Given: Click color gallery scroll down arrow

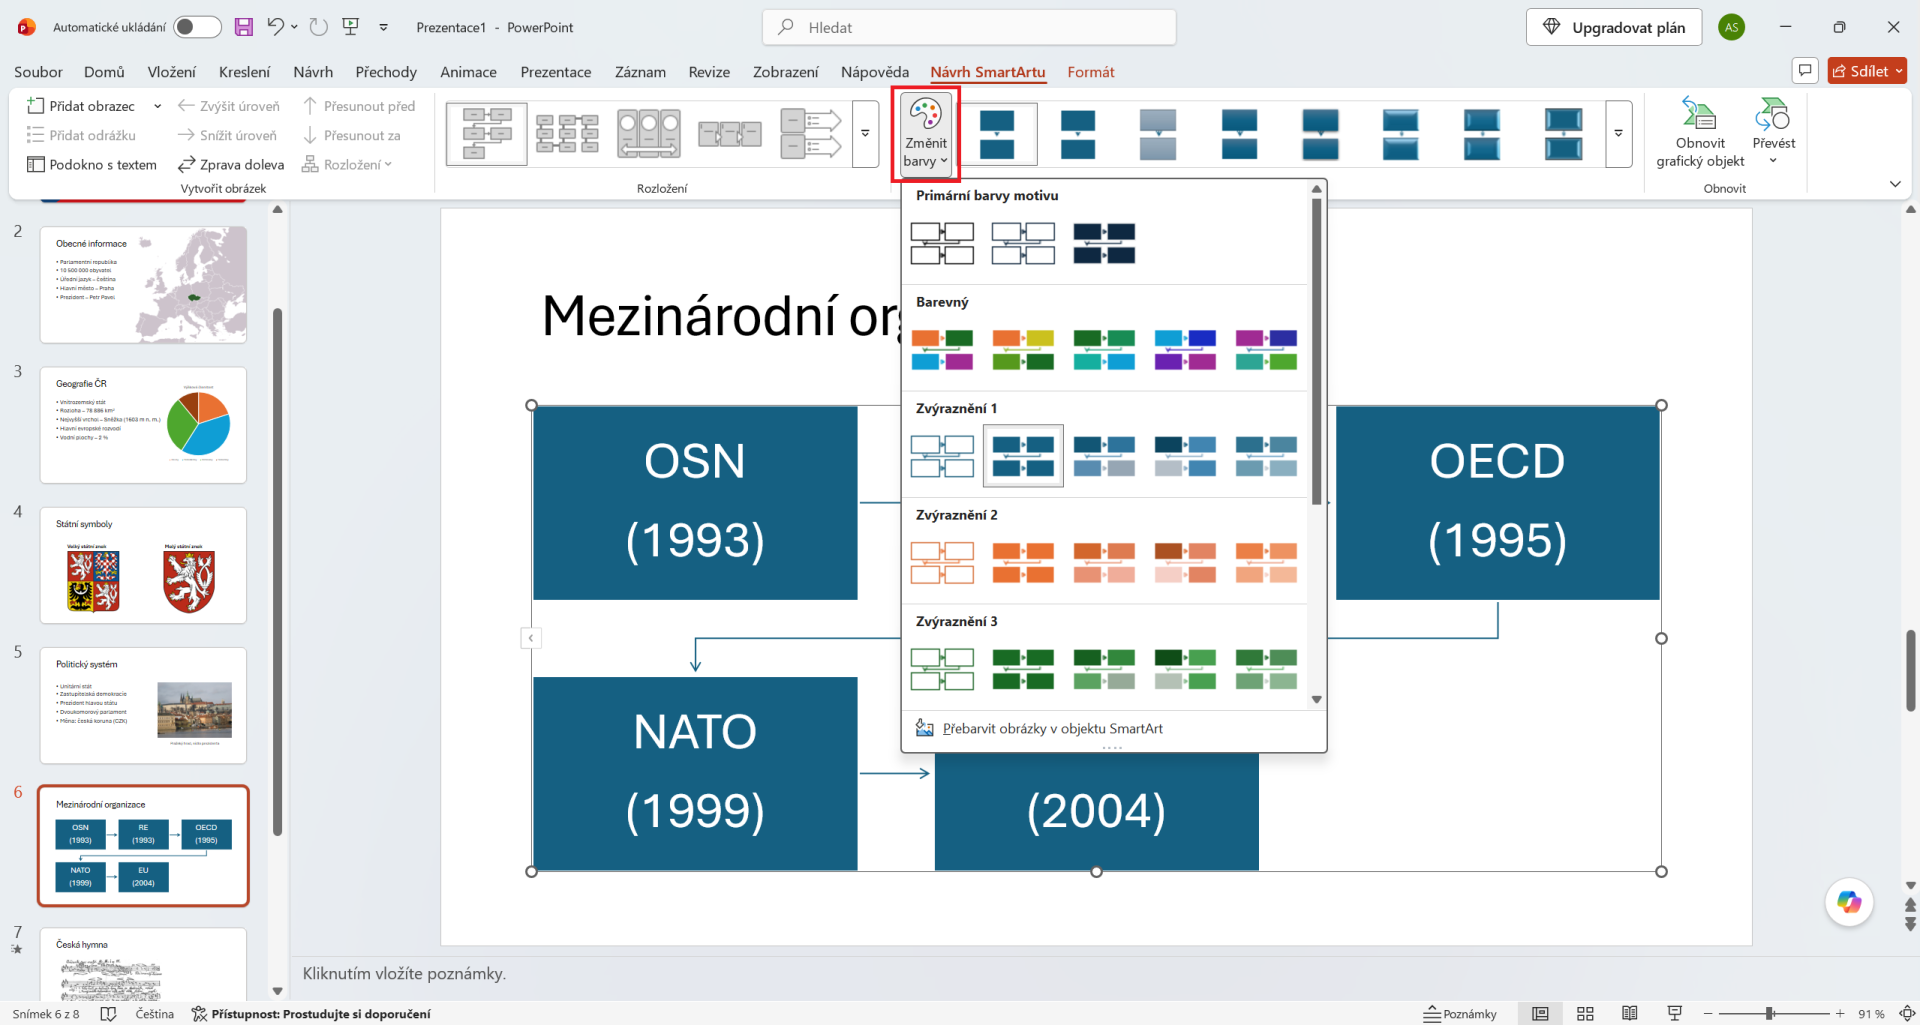Looking at the screenshot, I should pyautogui.click(x=1317, y=700).
